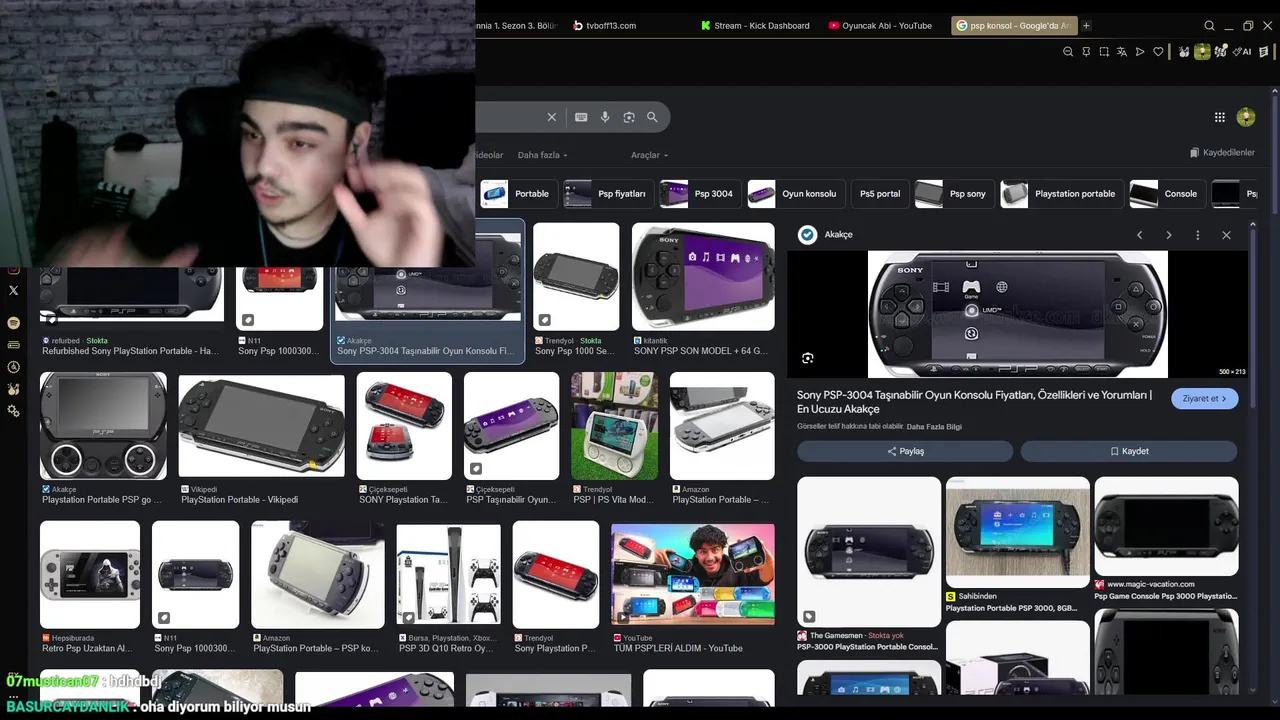Select the Oyun konsolu suggestion chip
Viewport: 1280px width, 720px height.
(x=794, y=194)
